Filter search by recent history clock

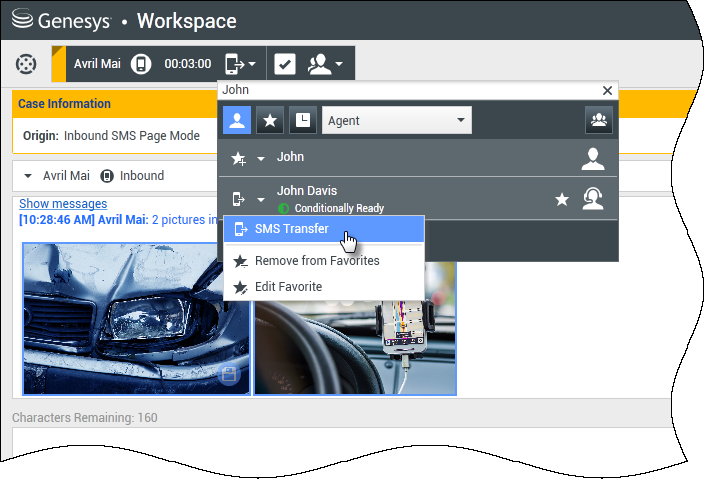tap(303, 121)
